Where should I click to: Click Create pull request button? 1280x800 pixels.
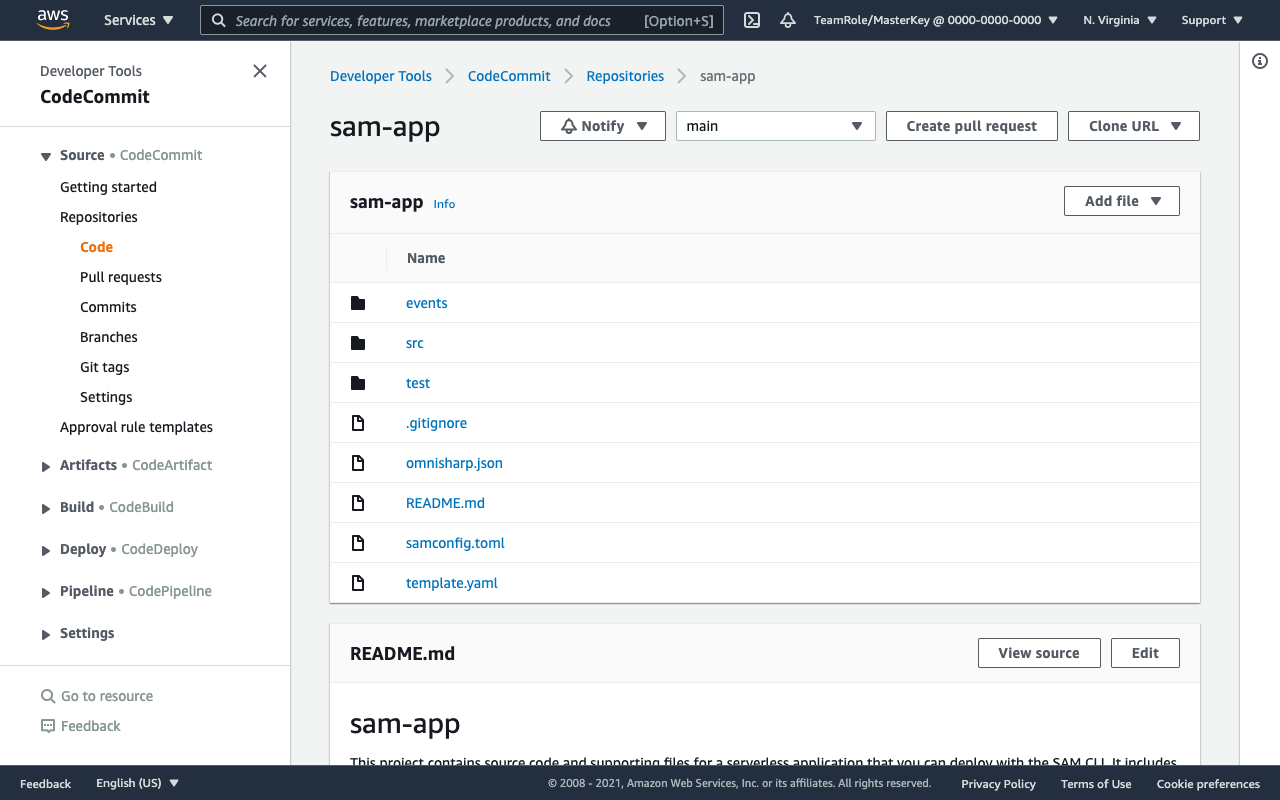(x=972, y=126)
